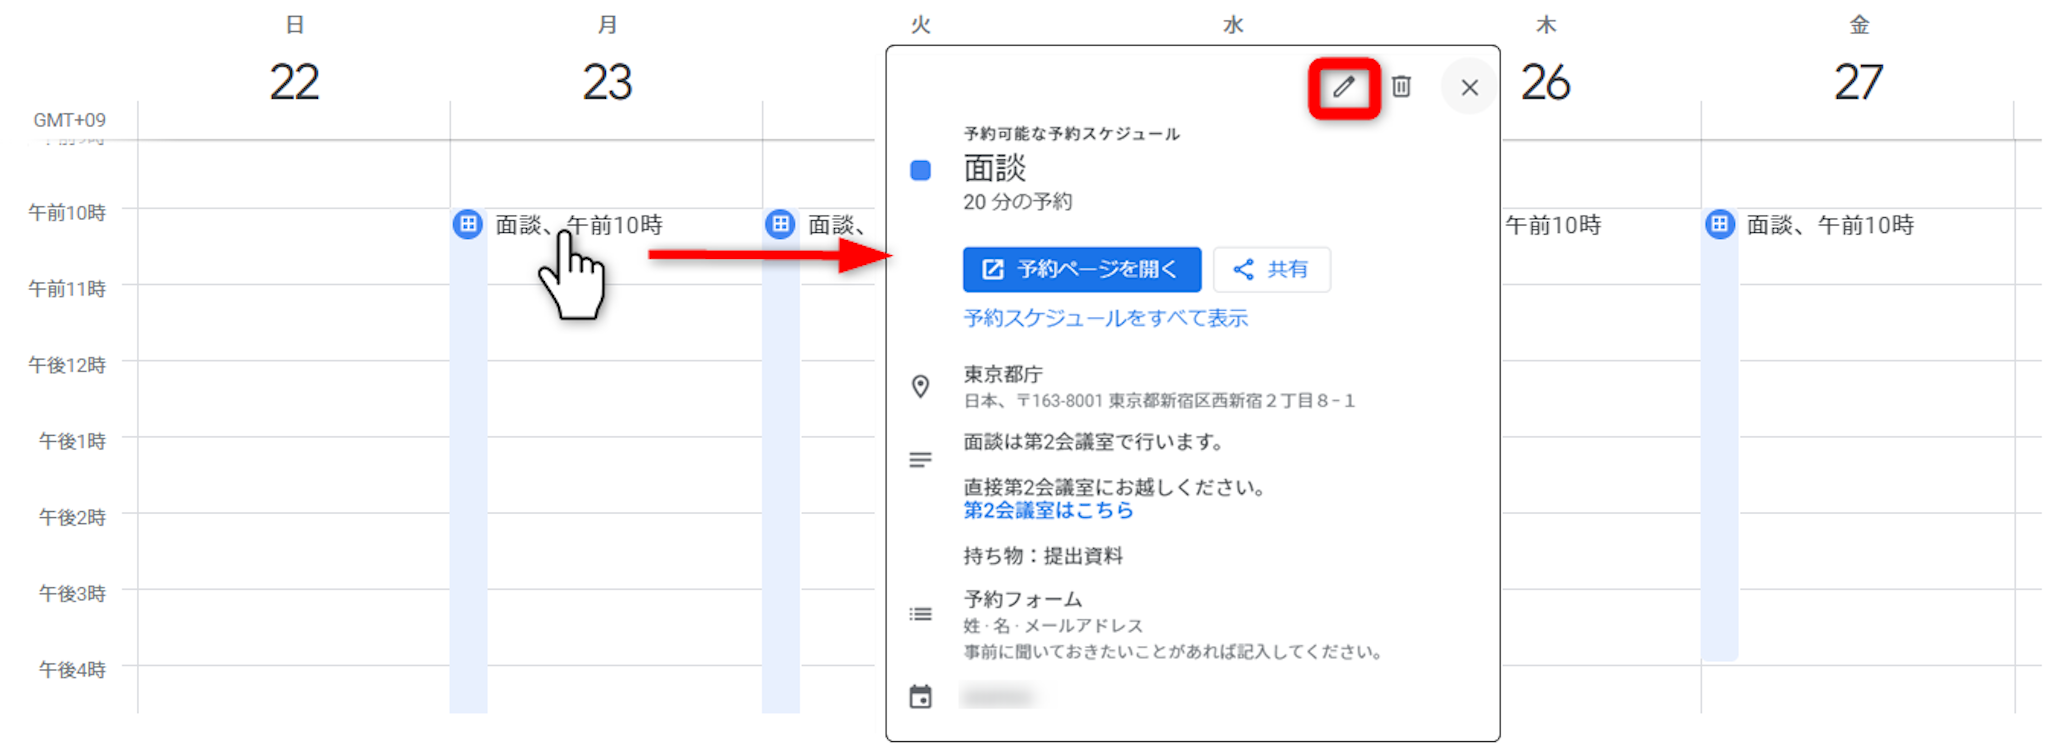Image resolution: width=2048 pixels, height=750 pixels.
Task: Open Friday's 面談、午前10時 event
Action: [1830, 225]
